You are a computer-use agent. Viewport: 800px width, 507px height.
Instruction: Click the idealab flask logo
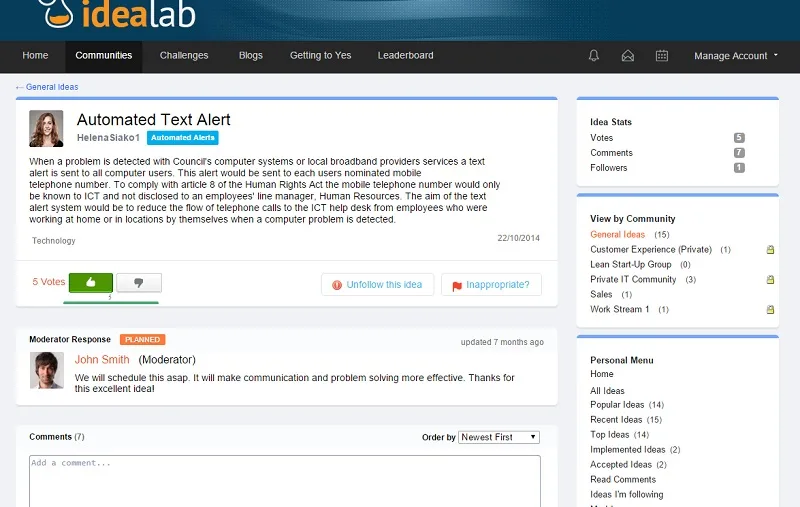click(56, 13)
